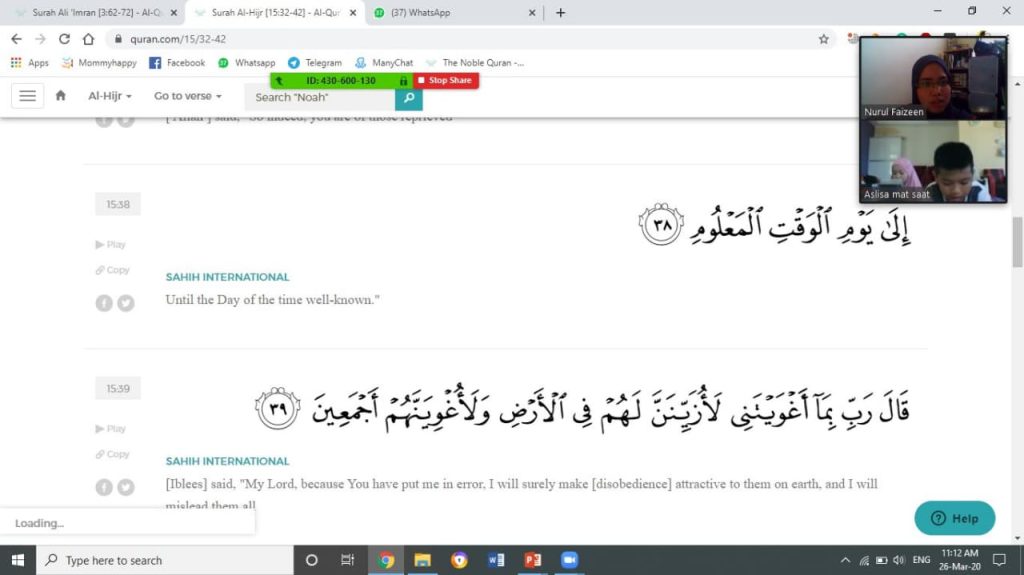The height and width of the screenshot is (575, 1024).
Task: Open Zoom from the Windows taskbar
Action: 570,560
